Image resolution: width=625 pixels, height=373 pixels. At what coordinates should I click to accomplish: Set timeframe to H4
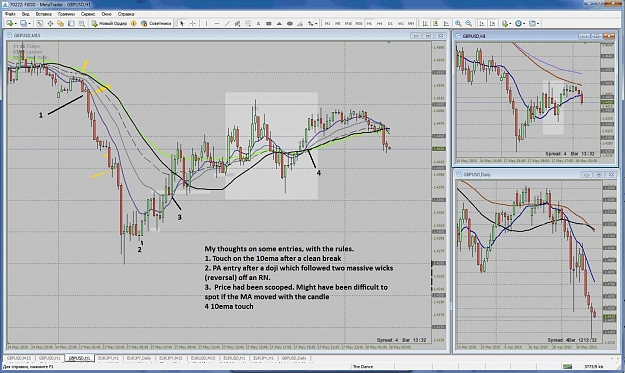point(379,24)
